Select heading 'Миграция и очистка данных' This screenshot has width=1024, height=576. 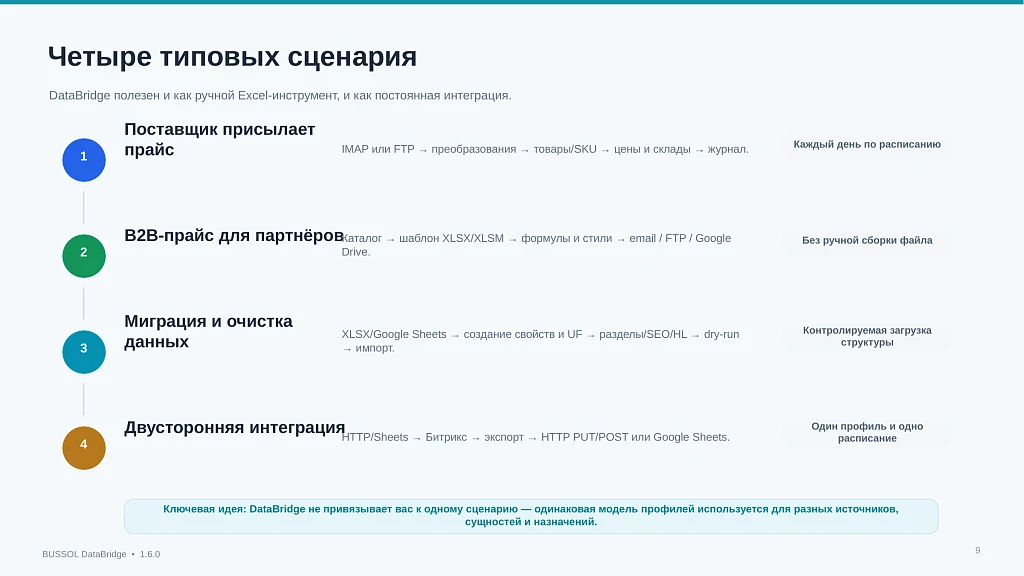pos(208,331)
